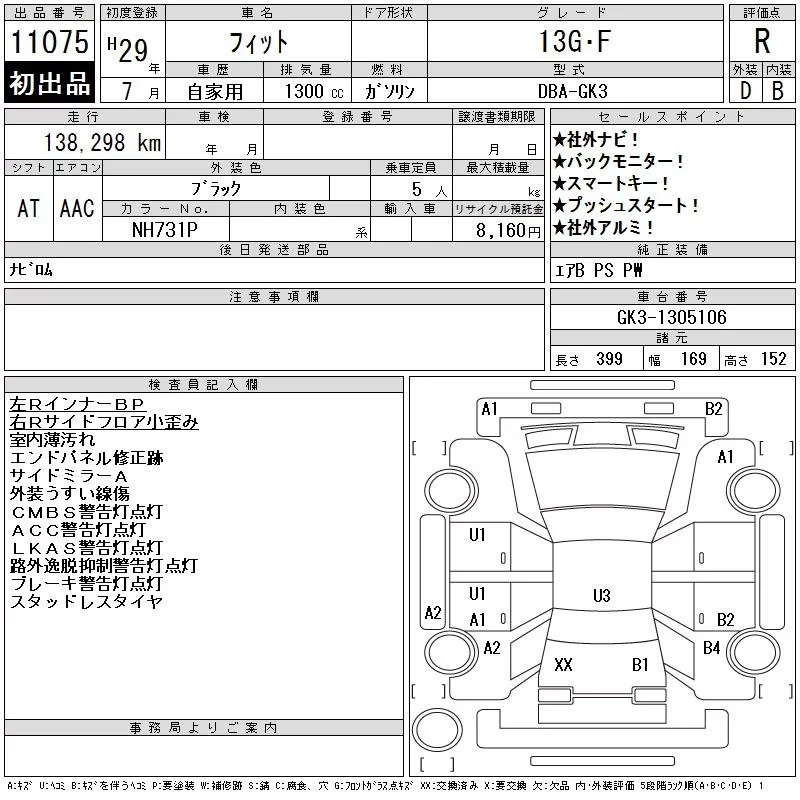Select the 乗車定員 header

coord(411,167)
